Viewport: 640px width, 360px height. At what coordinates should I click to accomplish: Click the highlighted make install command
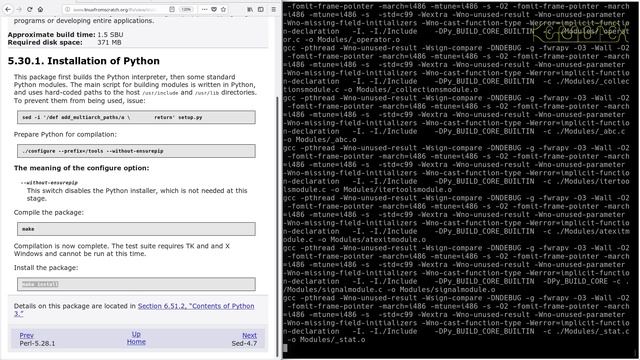[40, 284]
